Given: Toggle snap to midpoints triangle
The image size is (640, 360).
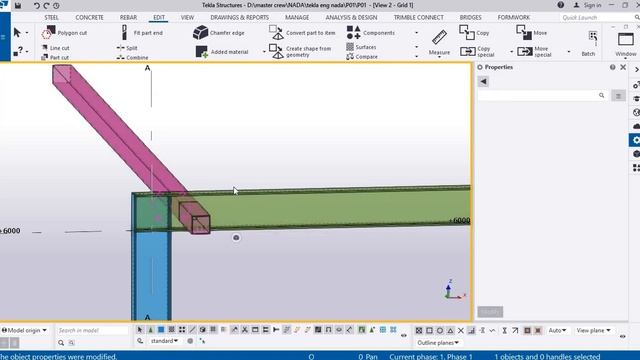Looking at the screenshot, I should click(x=450, y=331).
